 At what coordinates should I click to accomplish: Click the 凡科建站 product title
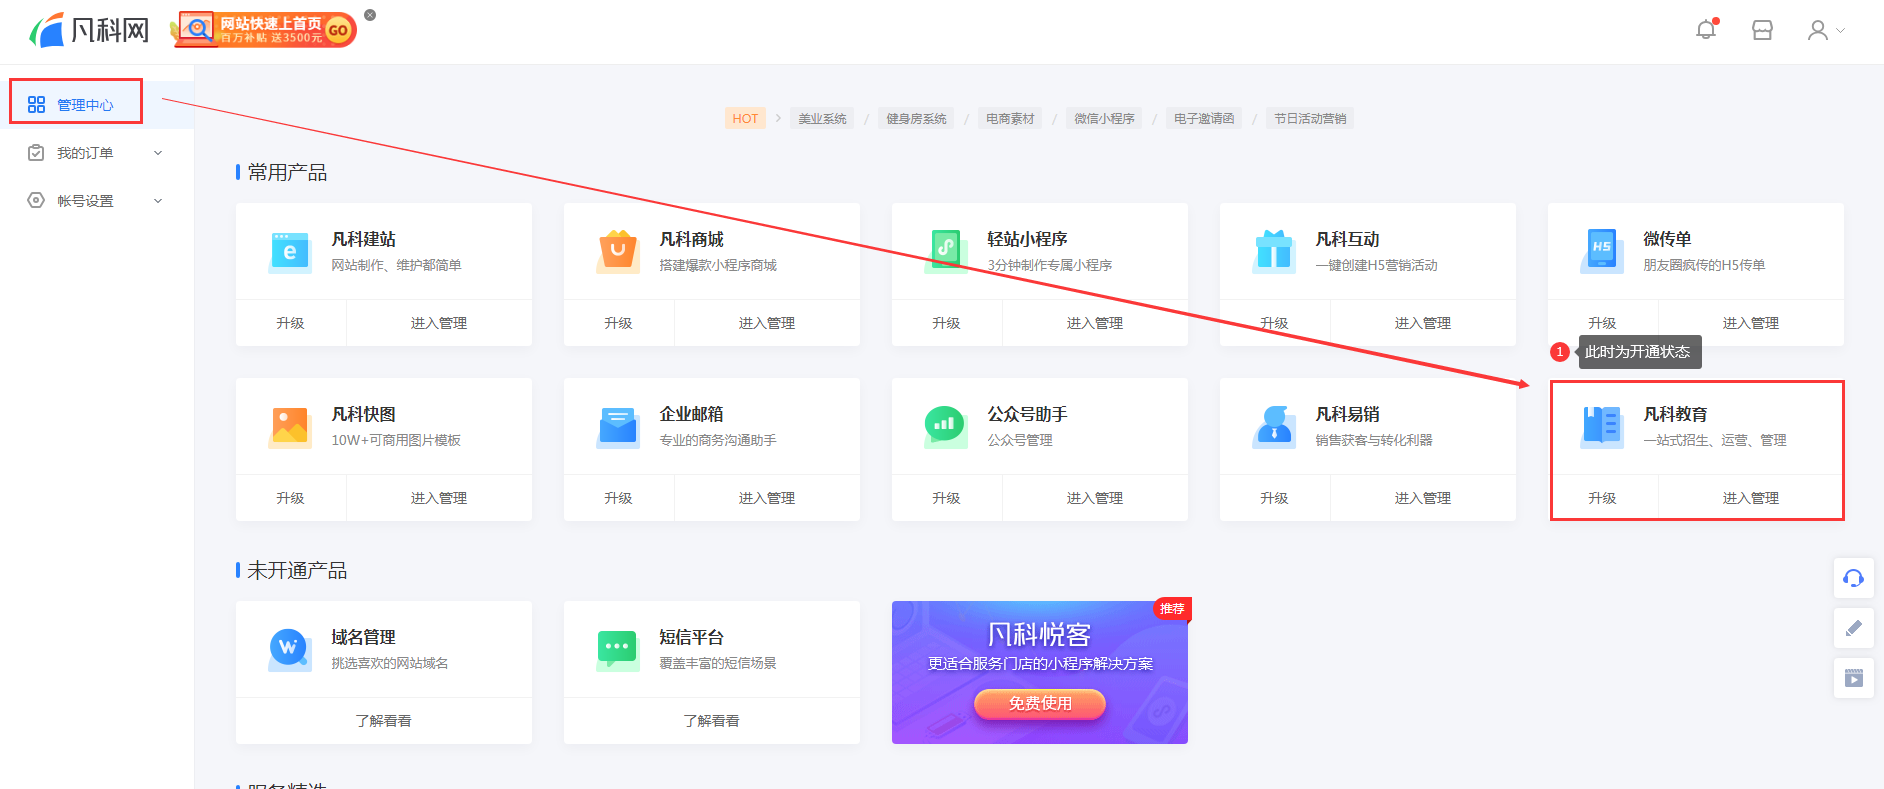click(x=363, y=239)
